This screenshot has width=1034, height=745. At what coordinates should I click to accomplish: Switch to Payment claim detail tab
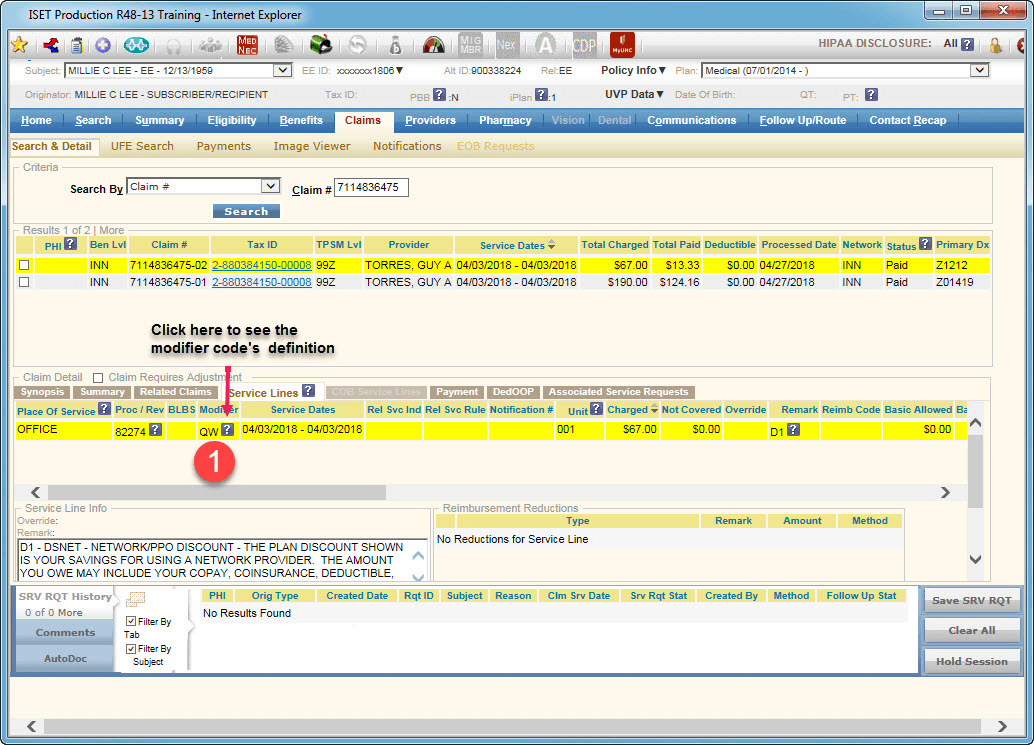[x=457, y=392]
